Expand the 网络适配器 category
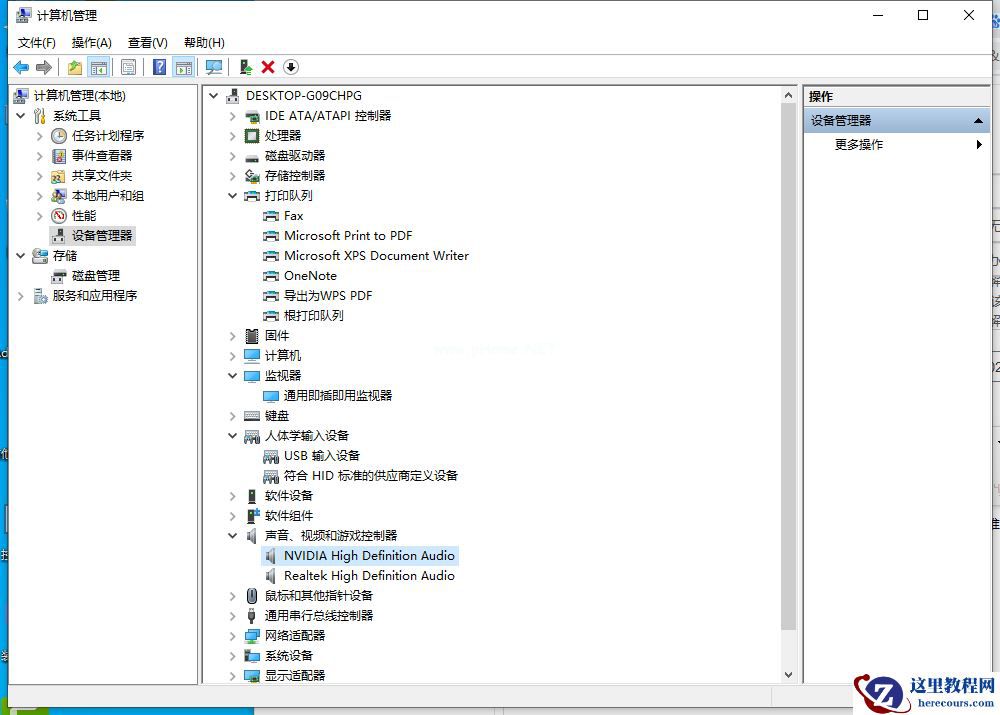Screen dimensions: 1000x715 point(232,635)
